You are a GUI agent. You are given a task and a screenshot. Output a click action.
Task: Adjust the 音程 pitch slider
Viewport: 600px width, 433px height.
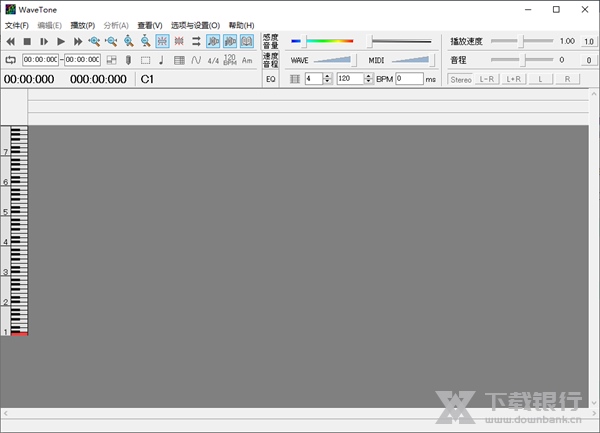click(522, 60)
